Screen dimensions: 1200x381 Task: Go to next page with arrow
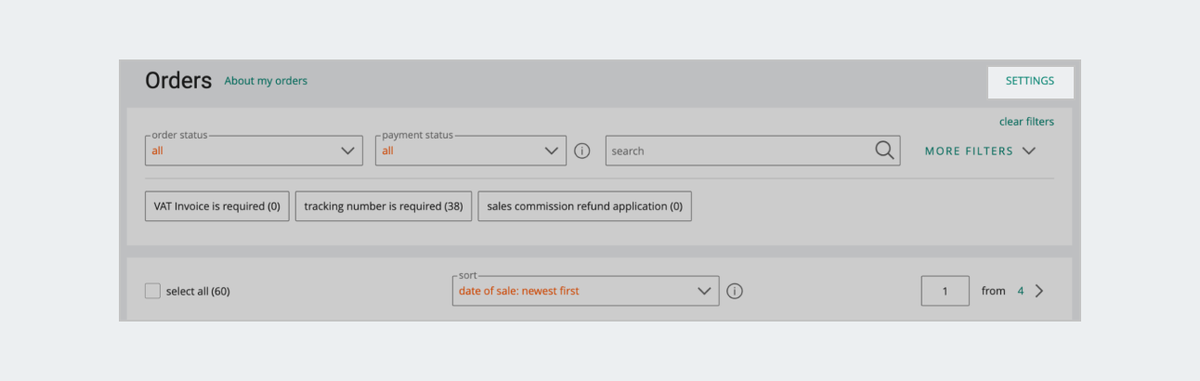click(1039, 291)
